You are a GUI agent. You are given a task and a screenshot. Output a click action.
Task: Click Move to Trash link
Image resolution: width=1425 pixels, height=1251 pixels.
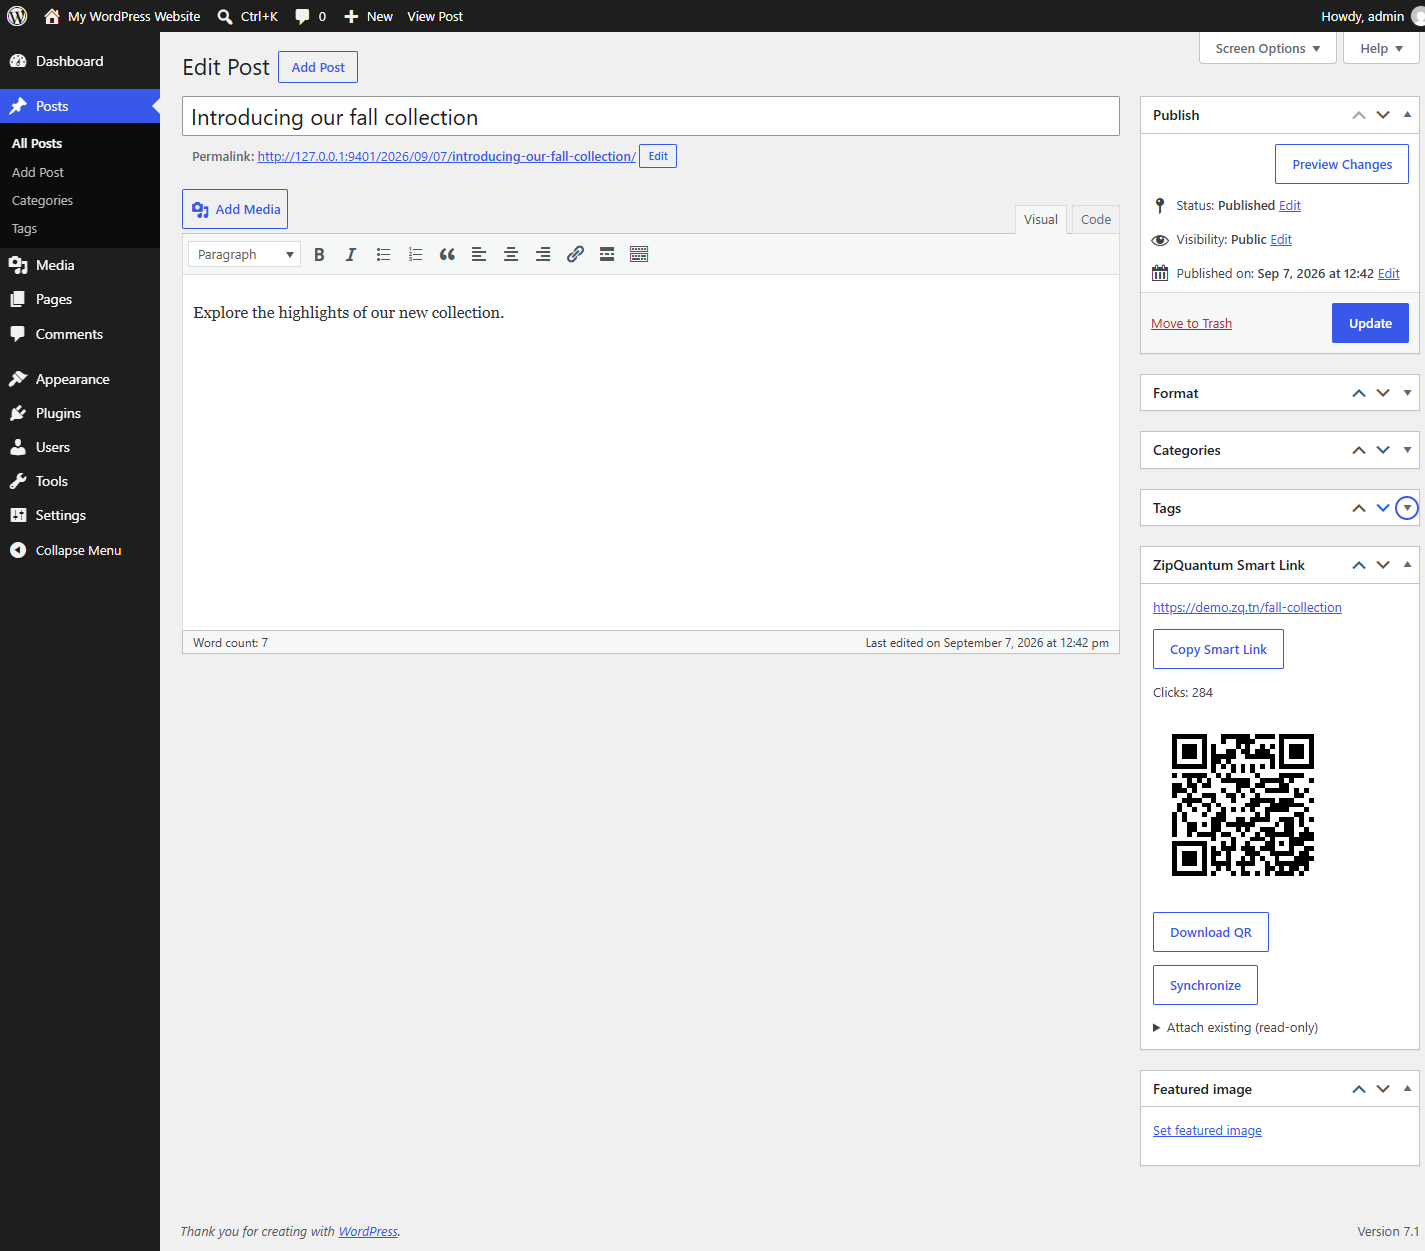tap(1191, 324)
